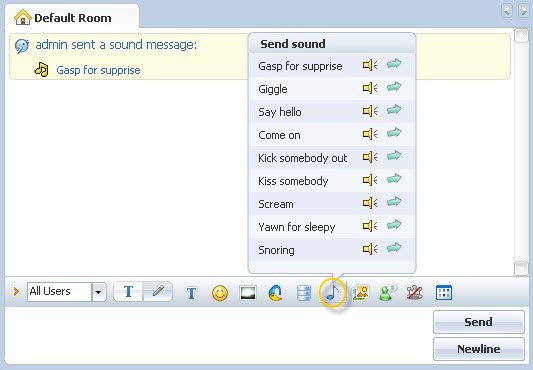Viewport: 533px width, 370px height.
Task: Click the Send sound popup header
Action: coord(332,44)
